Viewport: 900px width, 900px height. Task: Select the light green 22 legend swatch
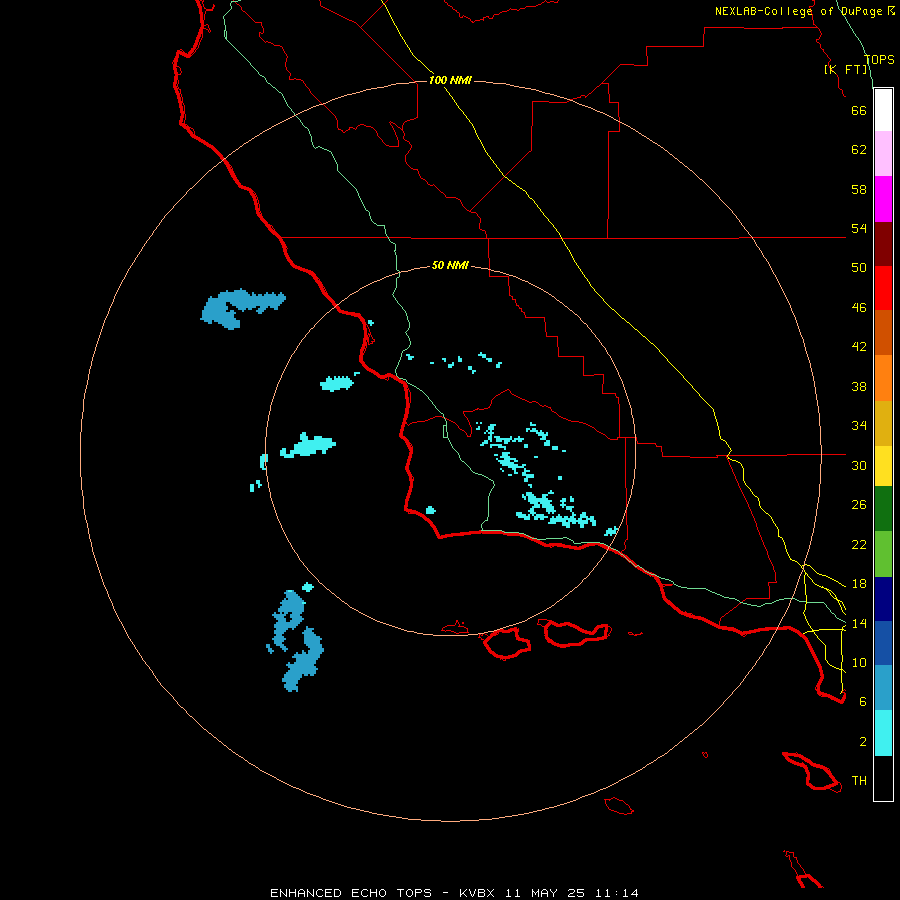883,554
